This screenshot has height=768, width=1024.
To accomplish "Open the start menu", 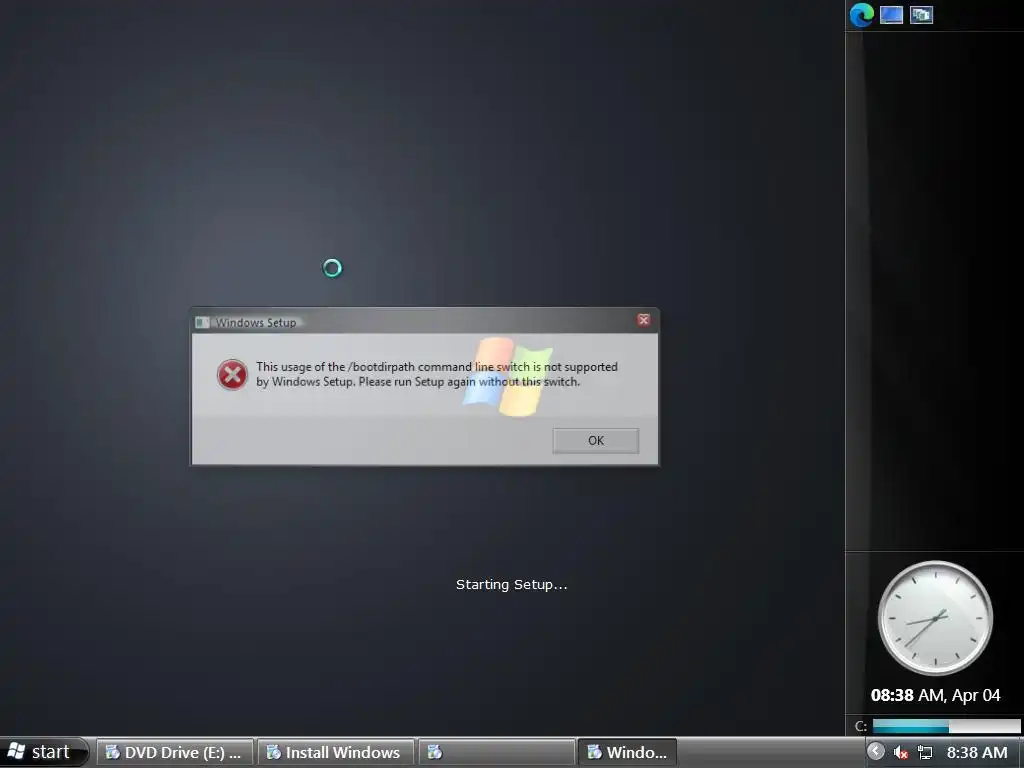I will click(43, 752).
